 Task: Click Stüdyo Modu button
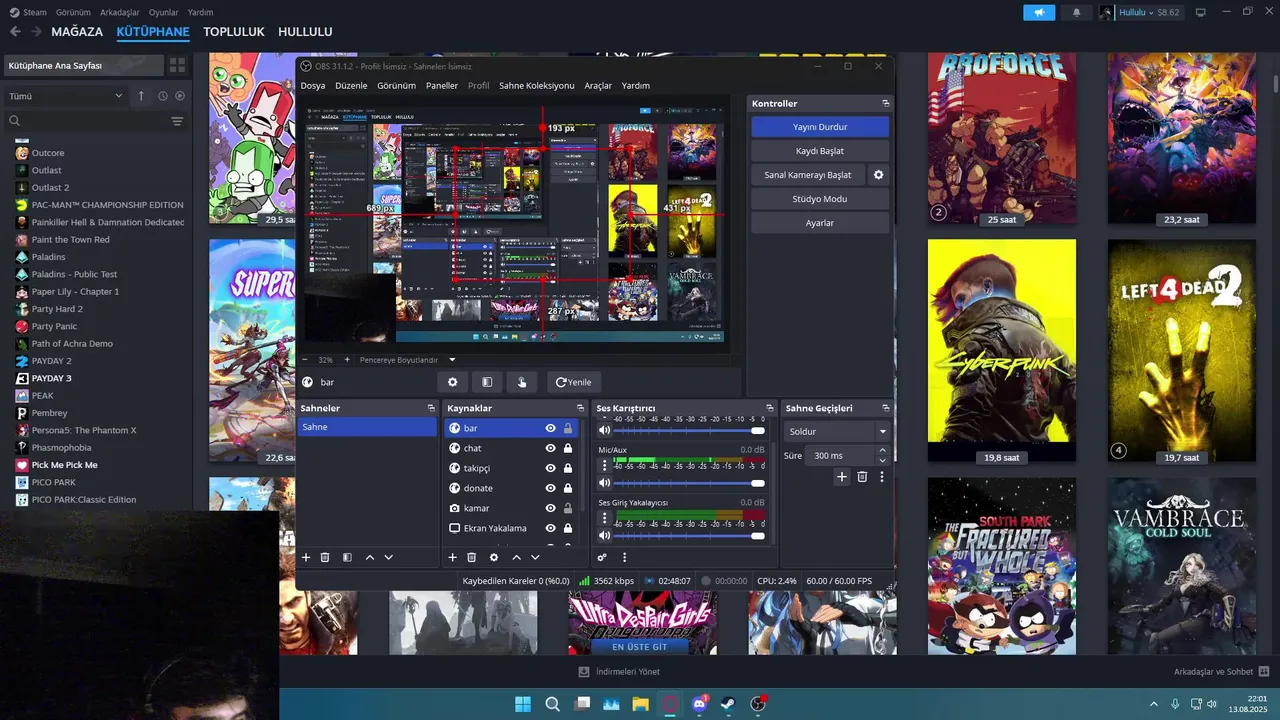820,199
